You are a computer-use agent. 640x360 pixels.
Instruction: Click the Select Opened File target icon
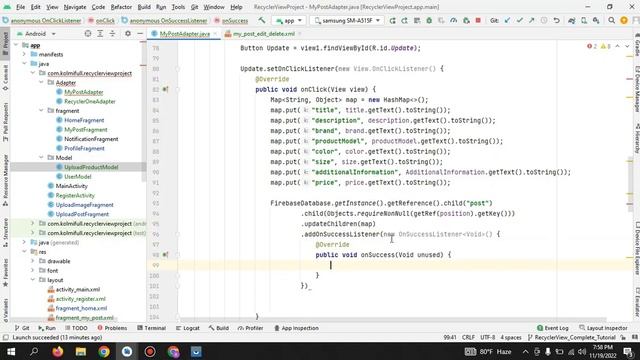[88, 33]
